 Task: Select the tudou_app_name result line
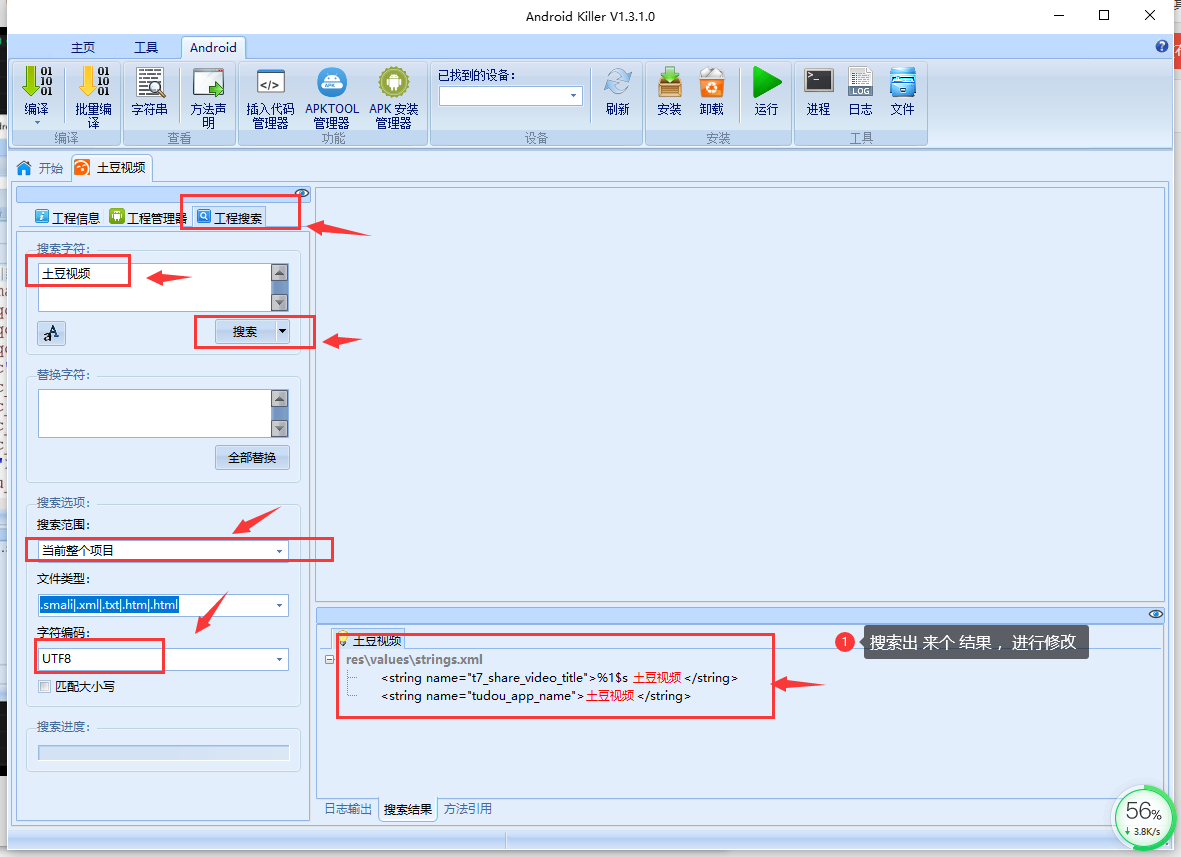536,696
